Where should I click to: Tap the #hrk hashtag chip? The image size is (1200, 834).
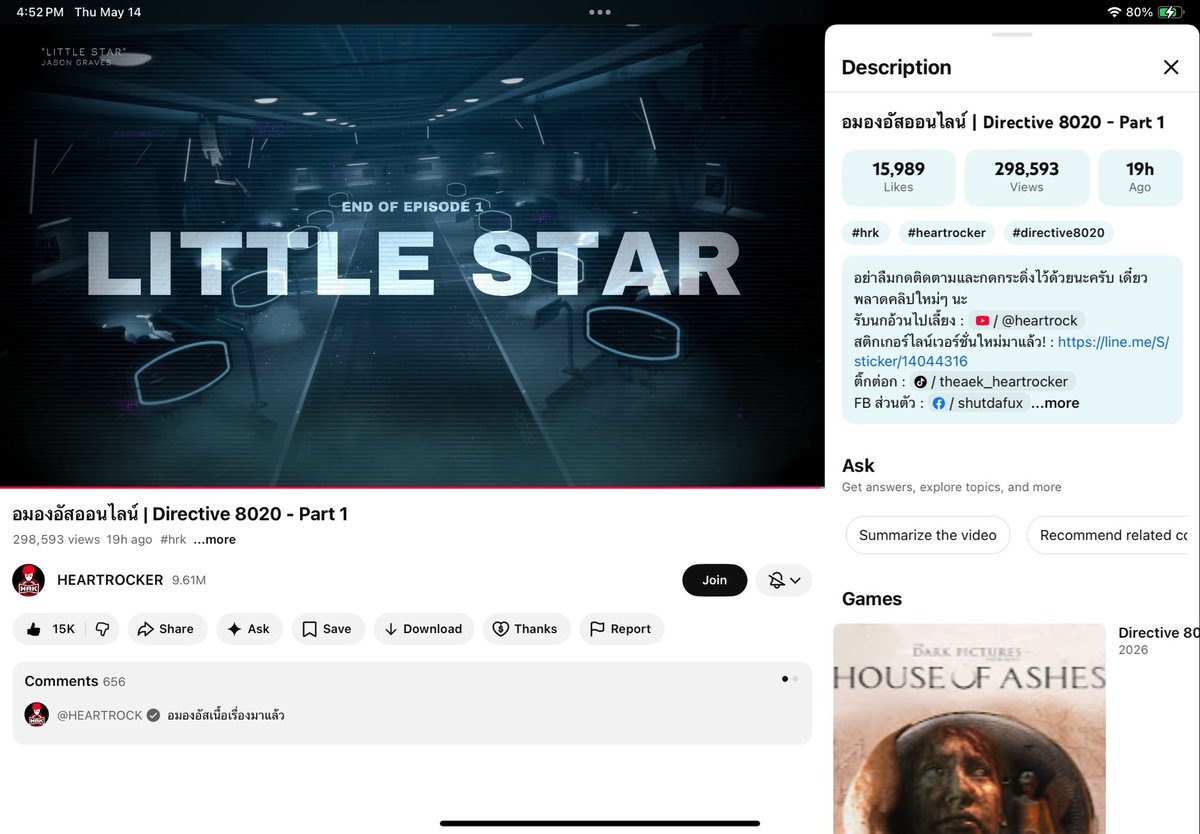[x=866, y=233]
